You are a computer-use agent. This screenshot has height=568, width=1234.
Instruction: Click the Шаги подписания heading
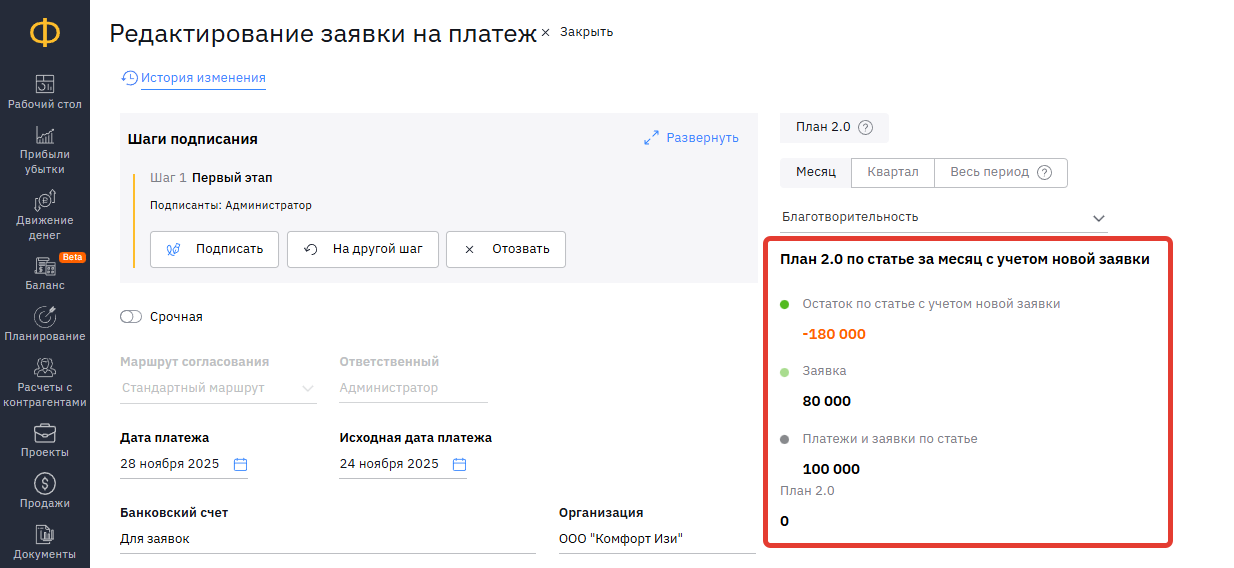coord(193,139)
